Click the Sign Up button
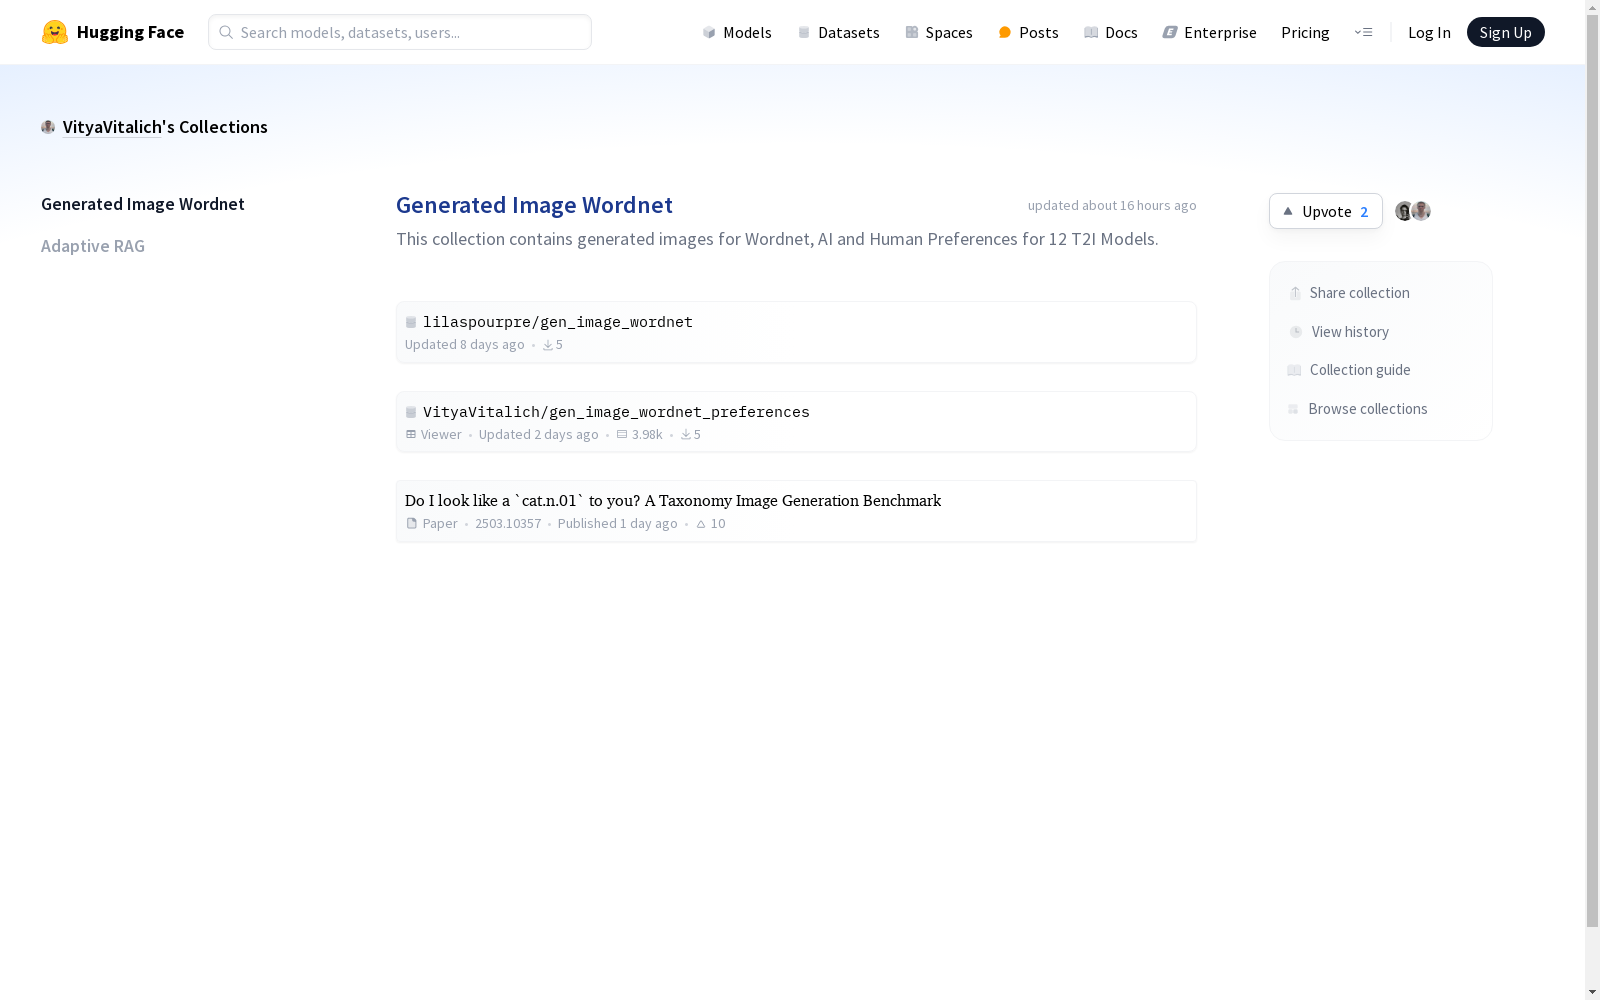 coord(1505,32)
